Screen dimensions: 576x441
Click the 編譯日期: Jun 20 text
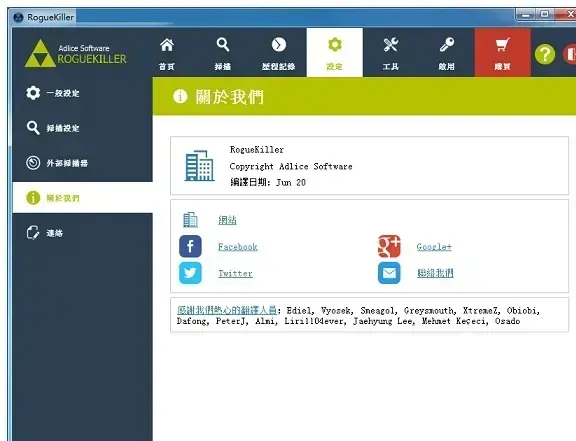tap(268, 182)
